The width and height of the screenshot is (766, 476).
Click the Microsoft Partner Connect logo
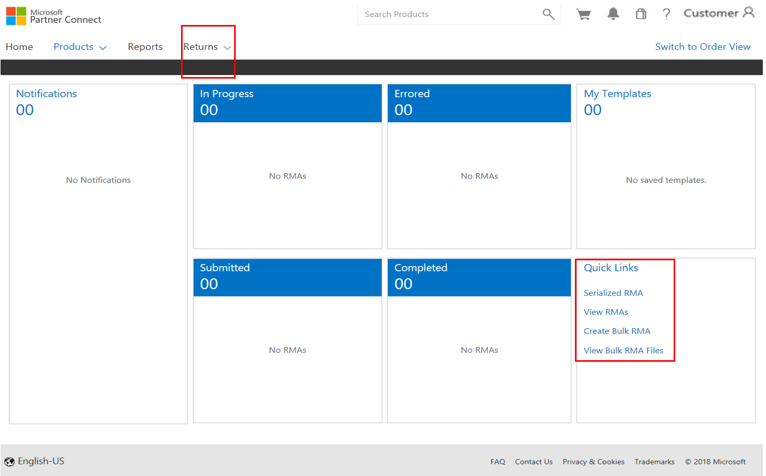coord(53,15)
